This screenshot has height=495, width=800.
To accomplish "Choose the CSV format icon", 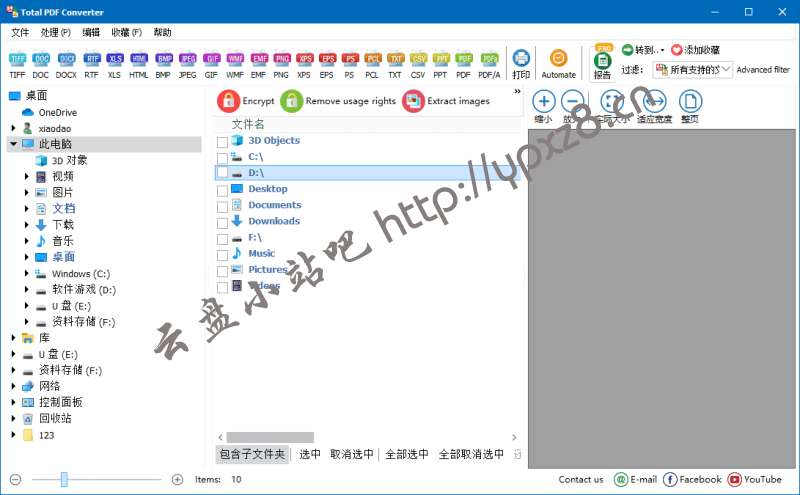I will coord(418,65).
